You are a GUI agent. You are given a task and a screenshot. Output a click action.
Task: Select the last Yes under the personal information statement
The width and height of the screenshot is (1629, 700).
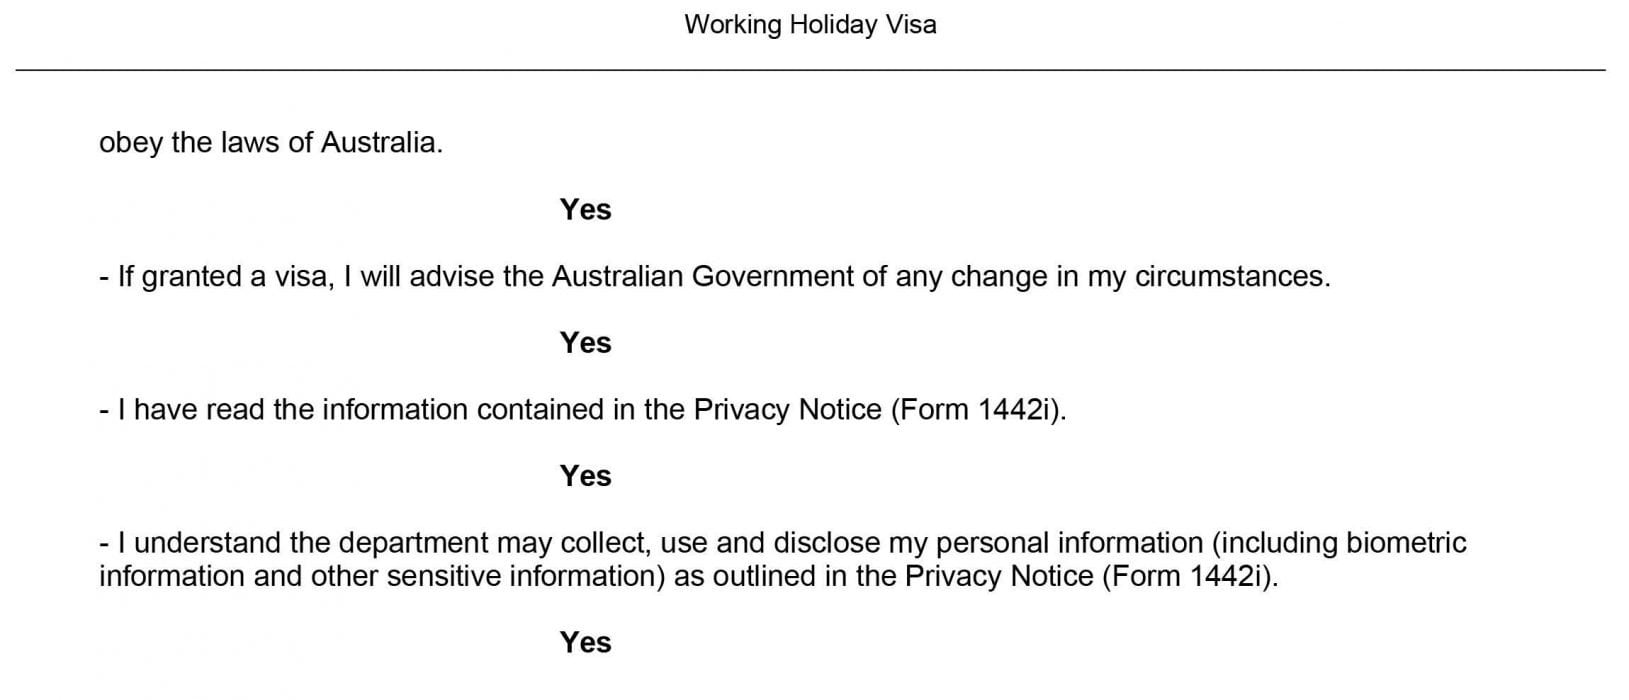tap(585, 641)
